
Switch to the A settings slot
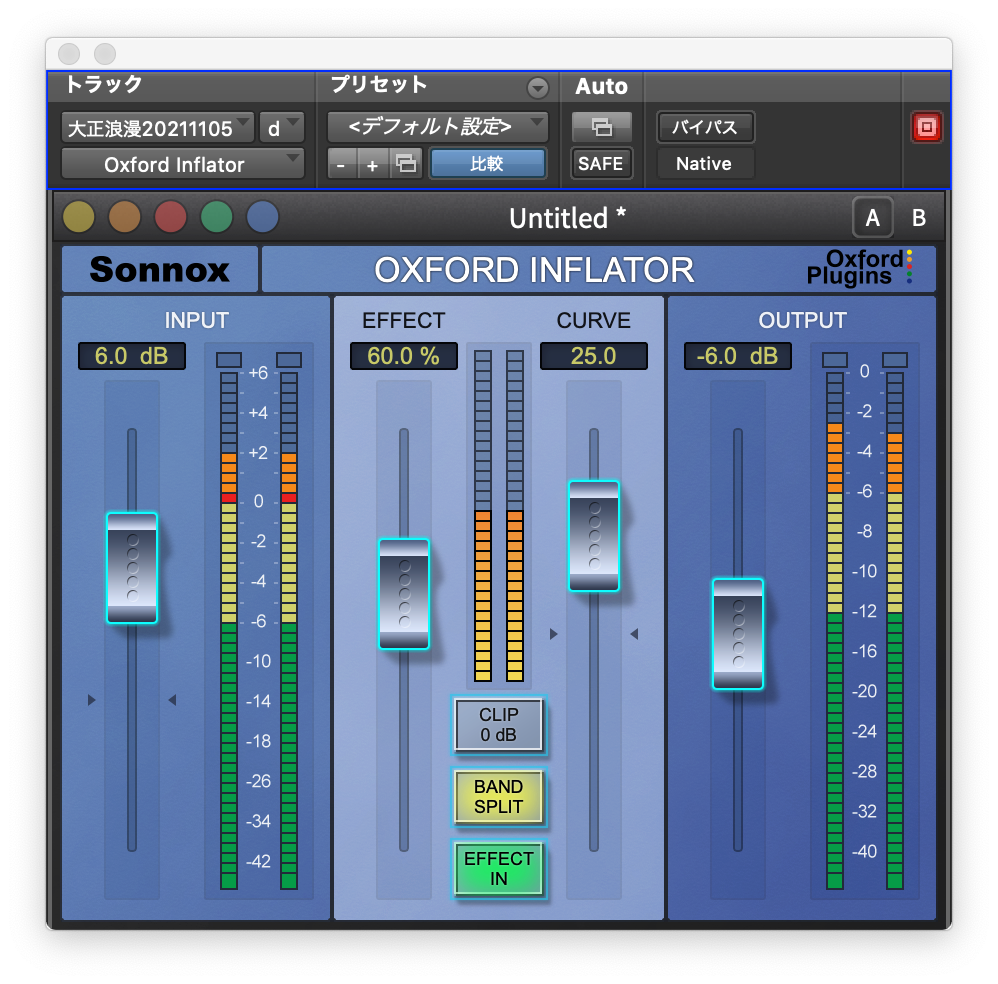(x=872, y=218)
